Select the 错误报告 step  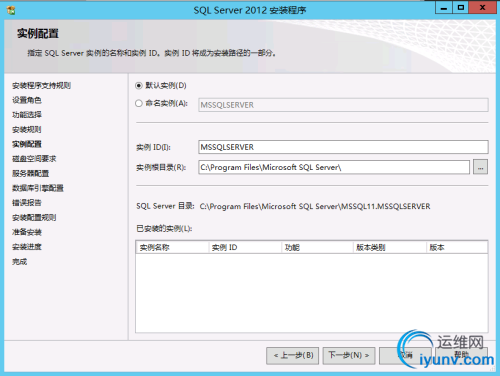click(27, 203)
